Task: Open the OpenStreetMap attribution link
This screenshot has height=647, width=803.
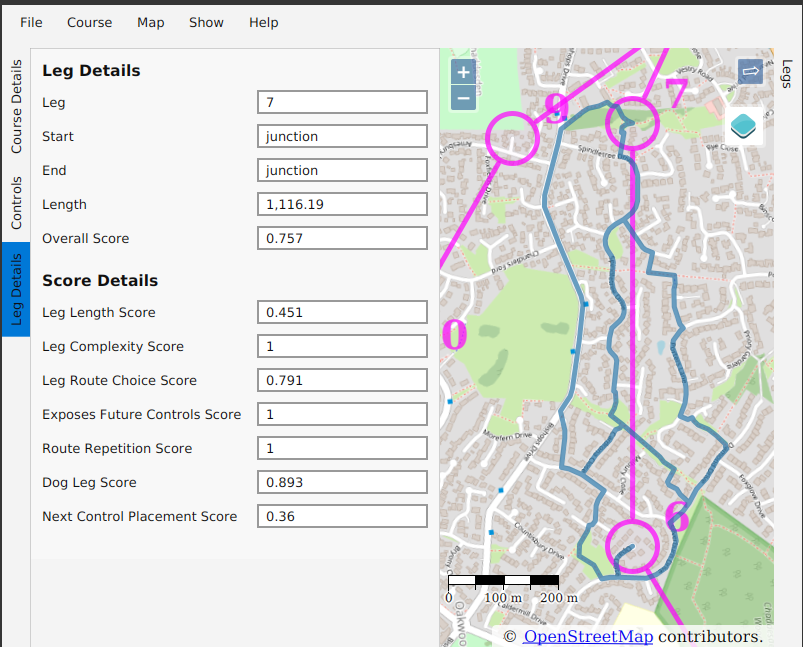Action: pyautogui.click(x=588, y=636)
